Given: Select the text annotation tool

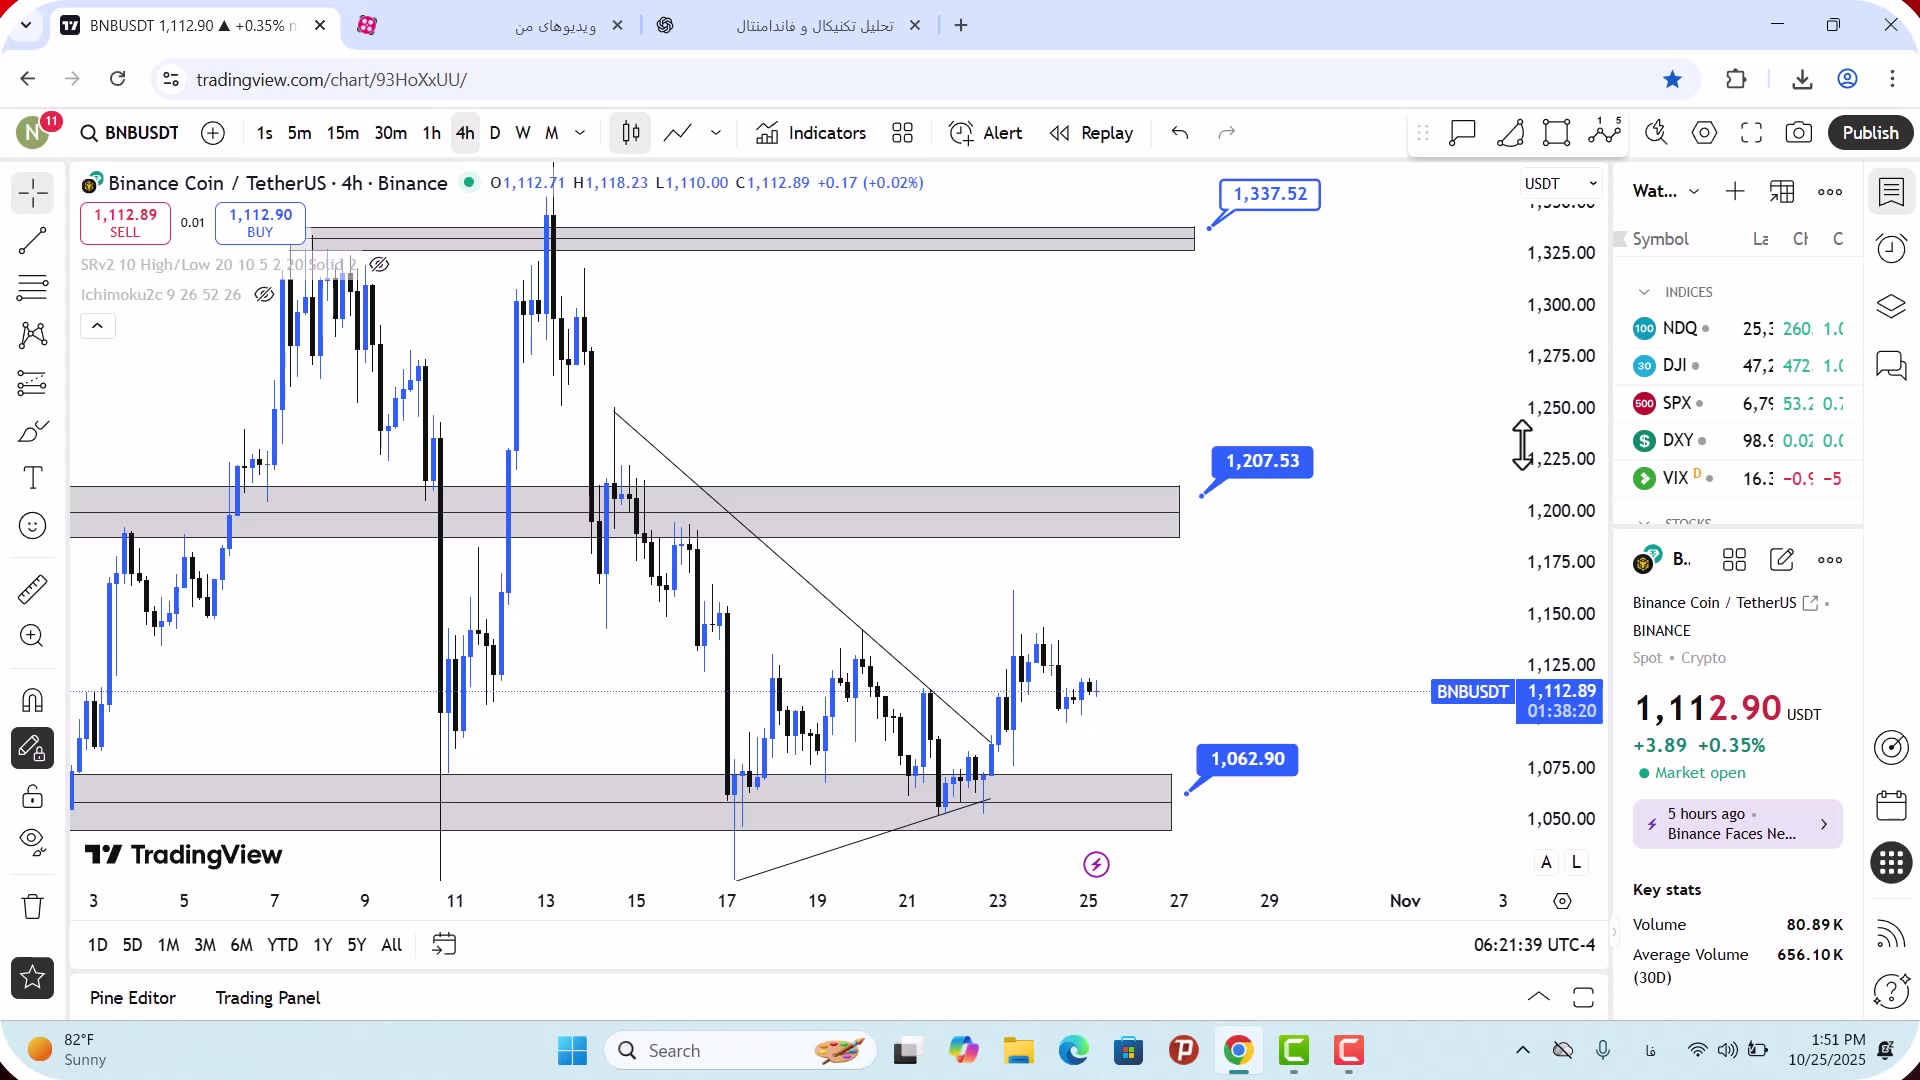Looking at the screenshot, I should (x=32, y=478).
